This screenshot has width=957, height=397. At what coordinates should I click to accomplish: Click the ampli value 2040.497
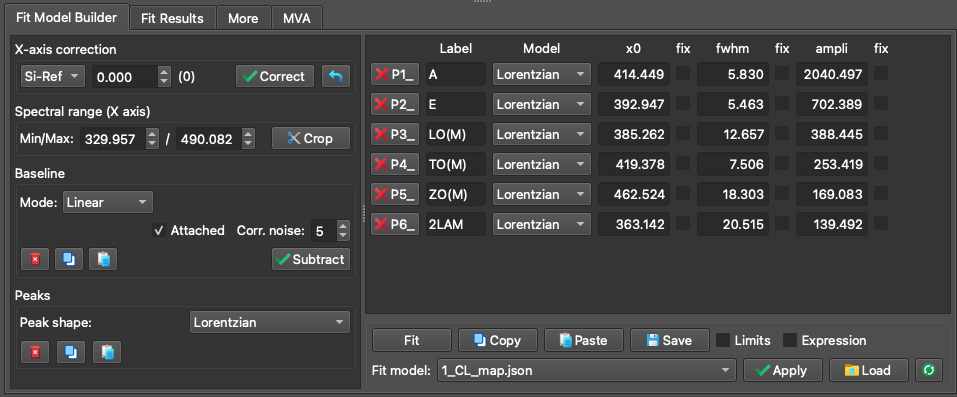[832, 75]
